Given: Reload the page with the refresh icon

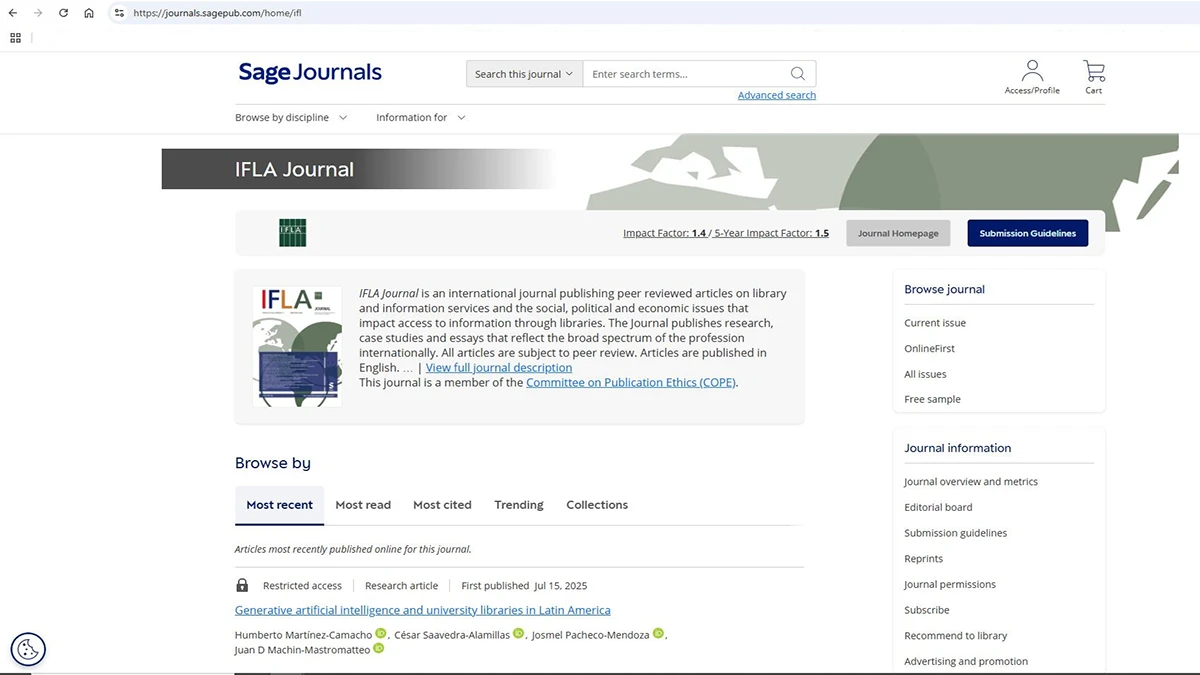Looking at the screenshot, I should pos(63,13).
